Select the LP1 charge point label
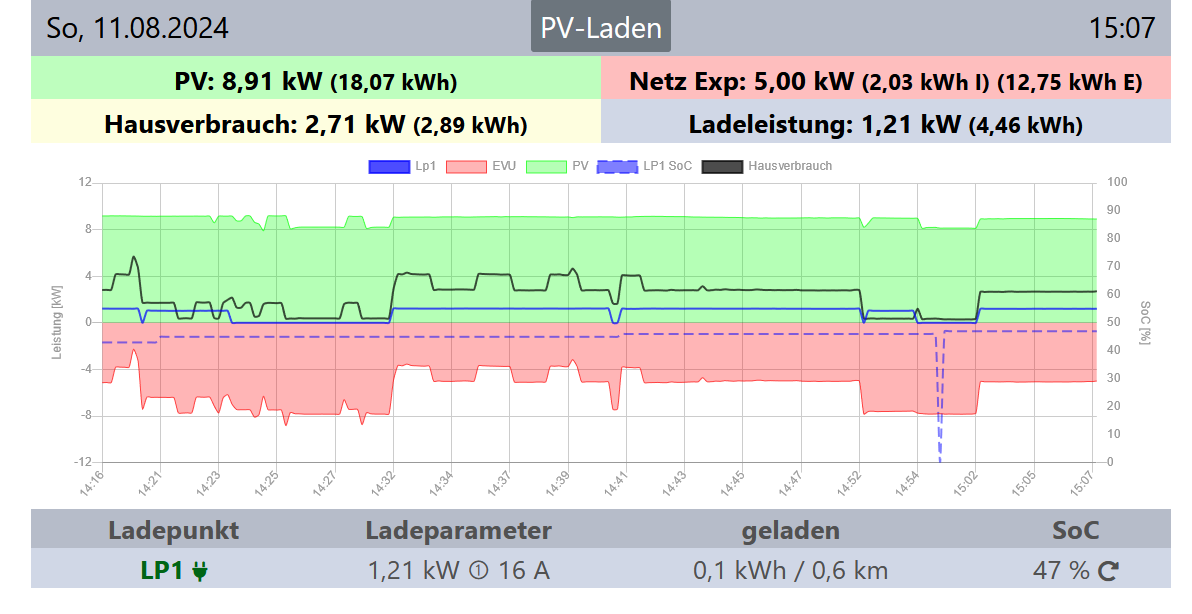Image resolution: width=1192 pixels, height=614 pixels. [161, 570]
